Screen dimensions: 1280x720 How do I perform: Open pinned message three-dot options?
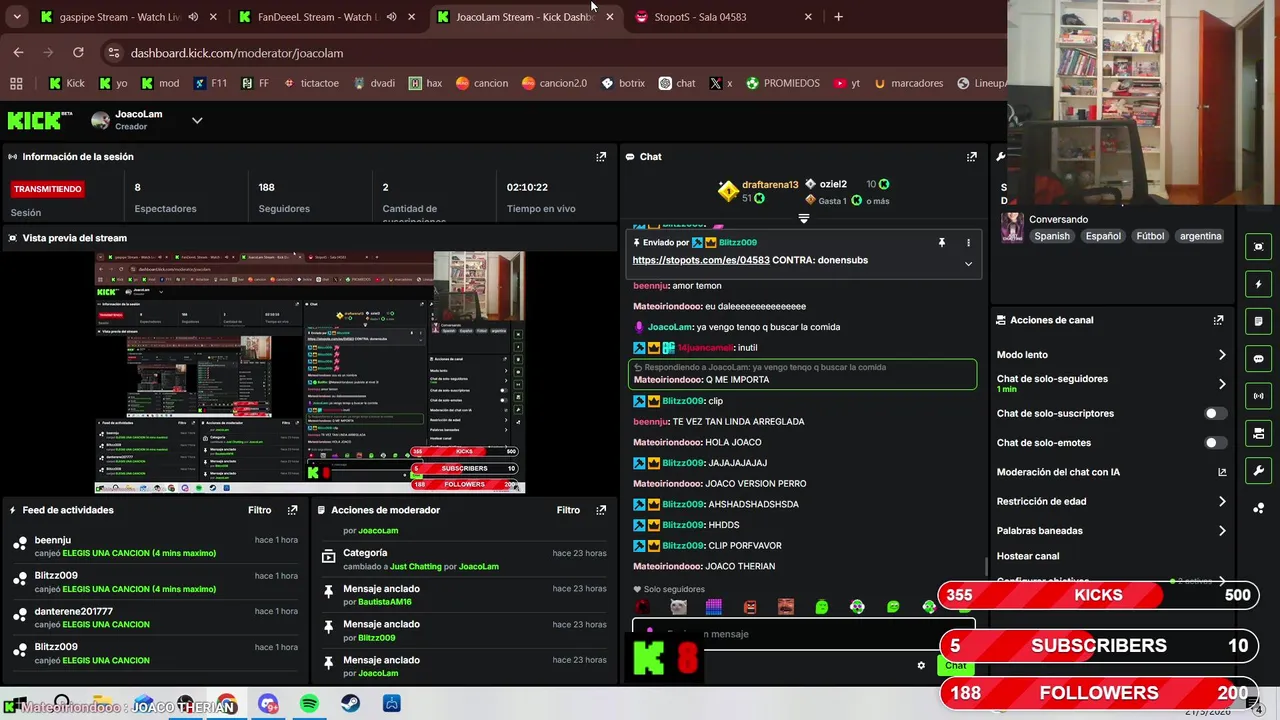[x=968, y=243]
